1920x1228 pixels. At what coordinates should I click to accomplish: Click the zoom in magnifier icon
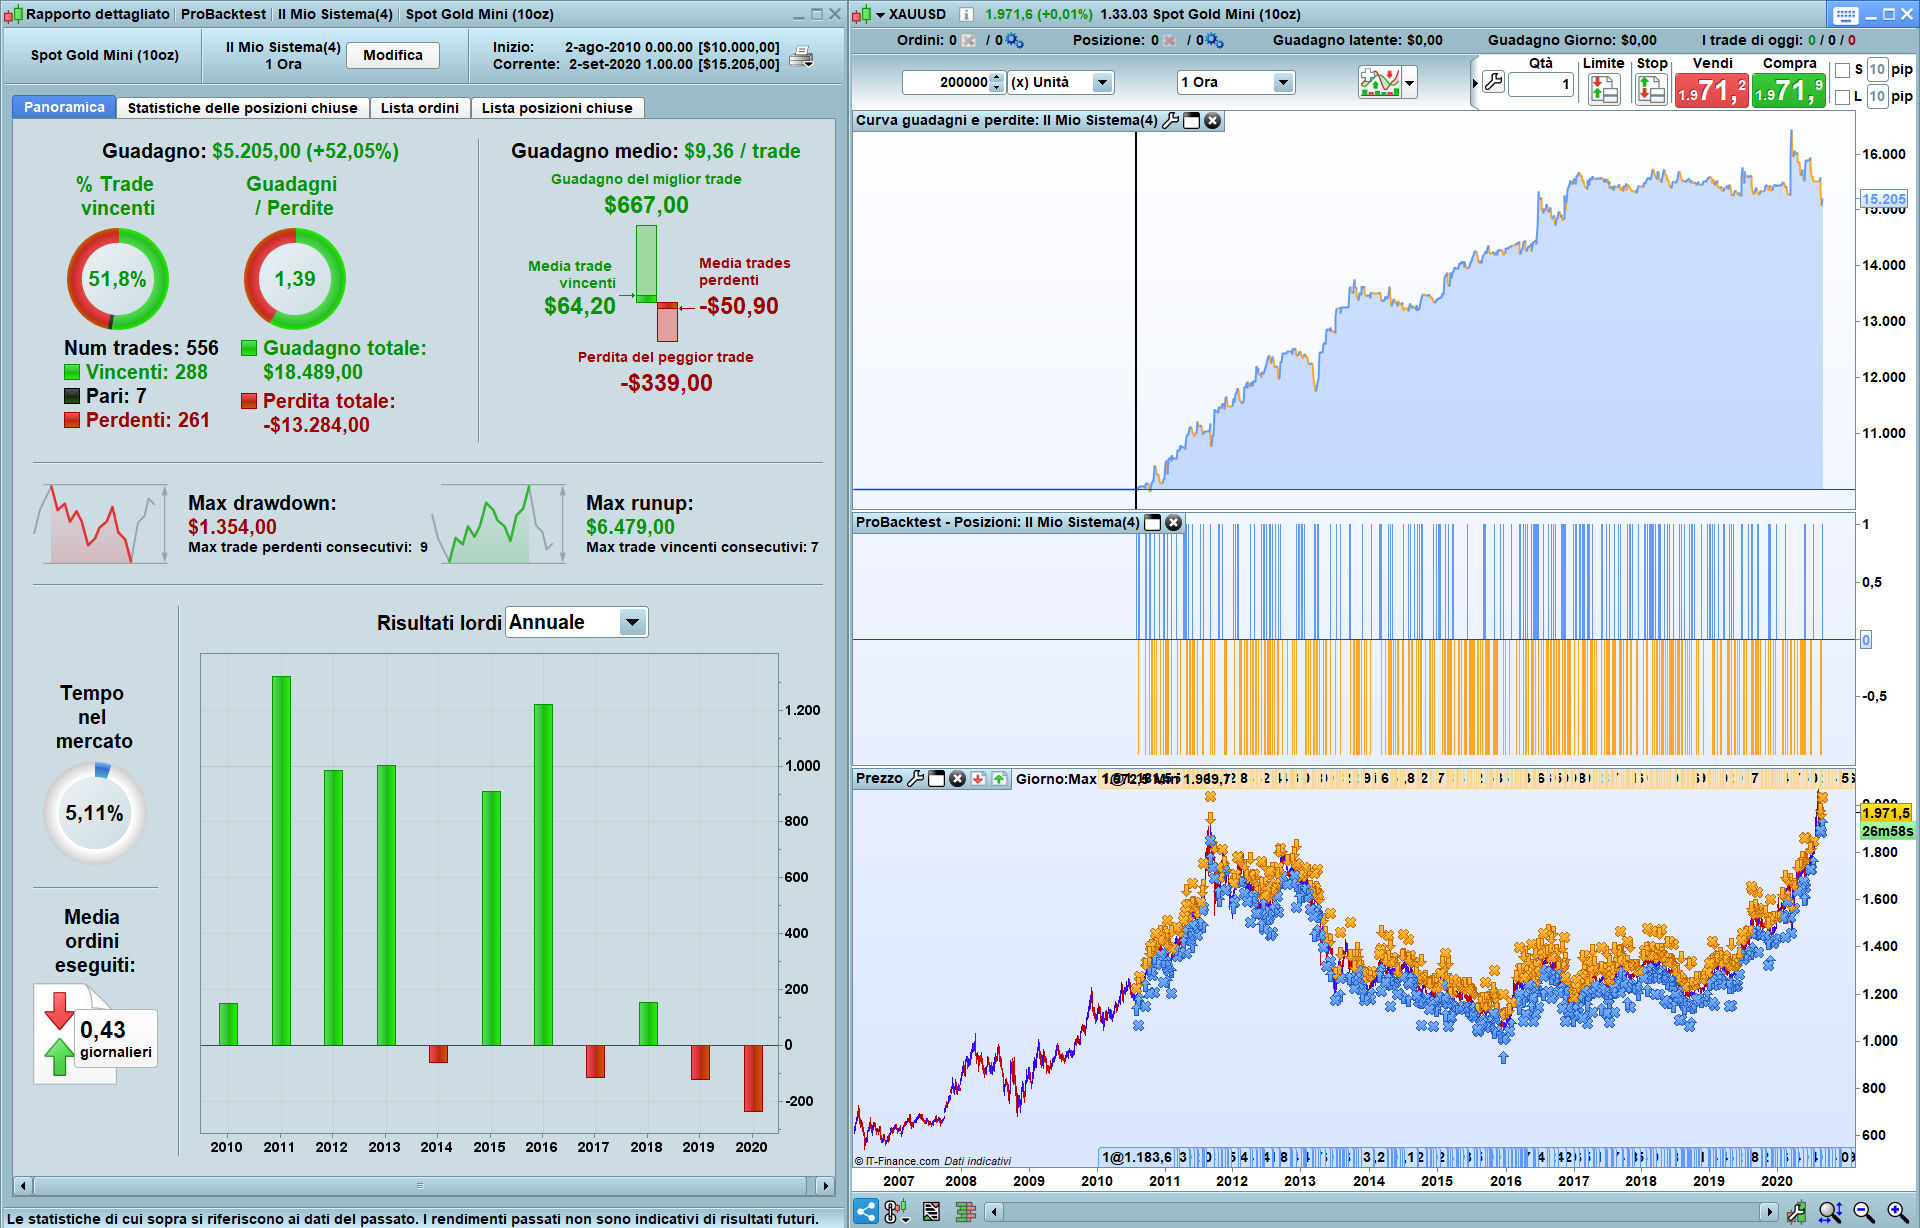1896,1212
